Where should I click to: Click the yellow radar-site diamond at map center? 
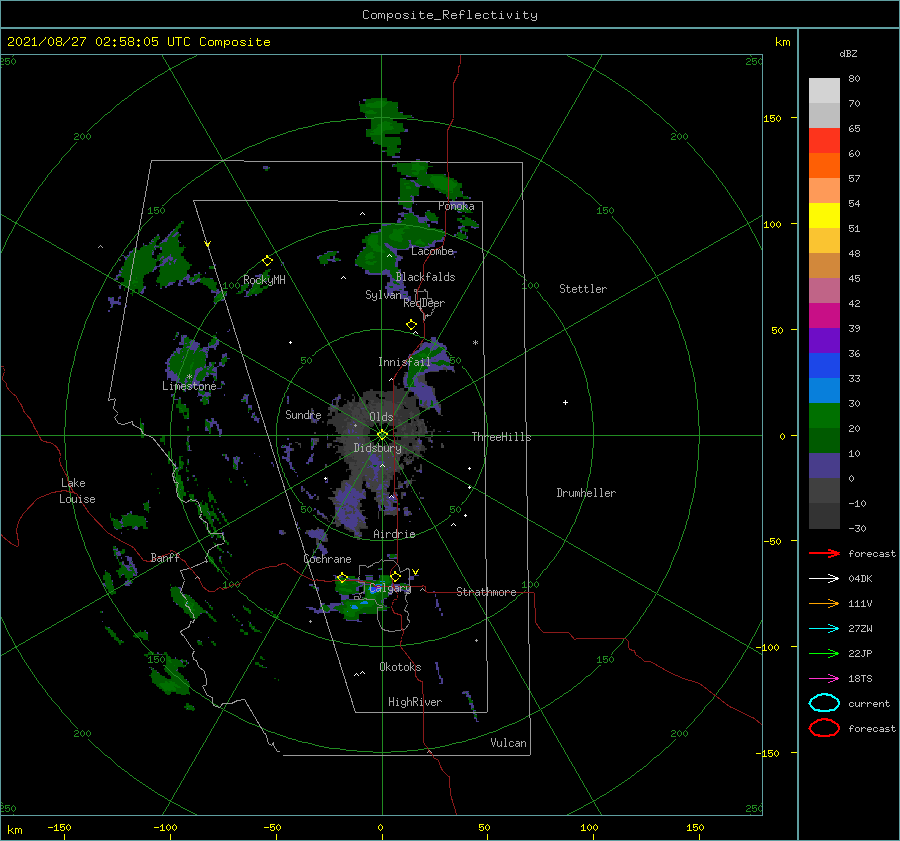tap(382, 435)
